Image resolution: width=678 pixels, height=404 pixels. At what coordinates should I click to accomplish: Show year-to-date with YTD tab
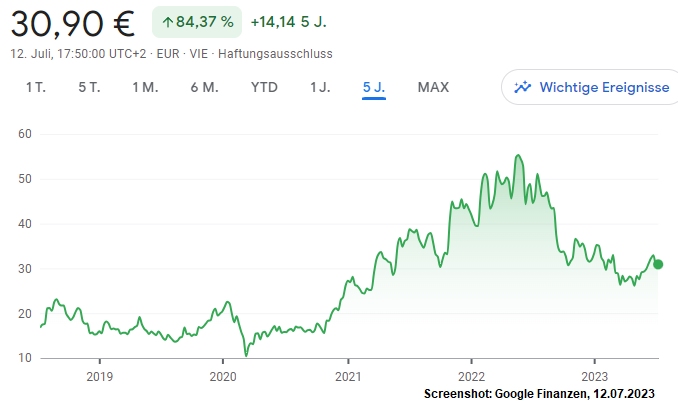(x=264, y=87)
